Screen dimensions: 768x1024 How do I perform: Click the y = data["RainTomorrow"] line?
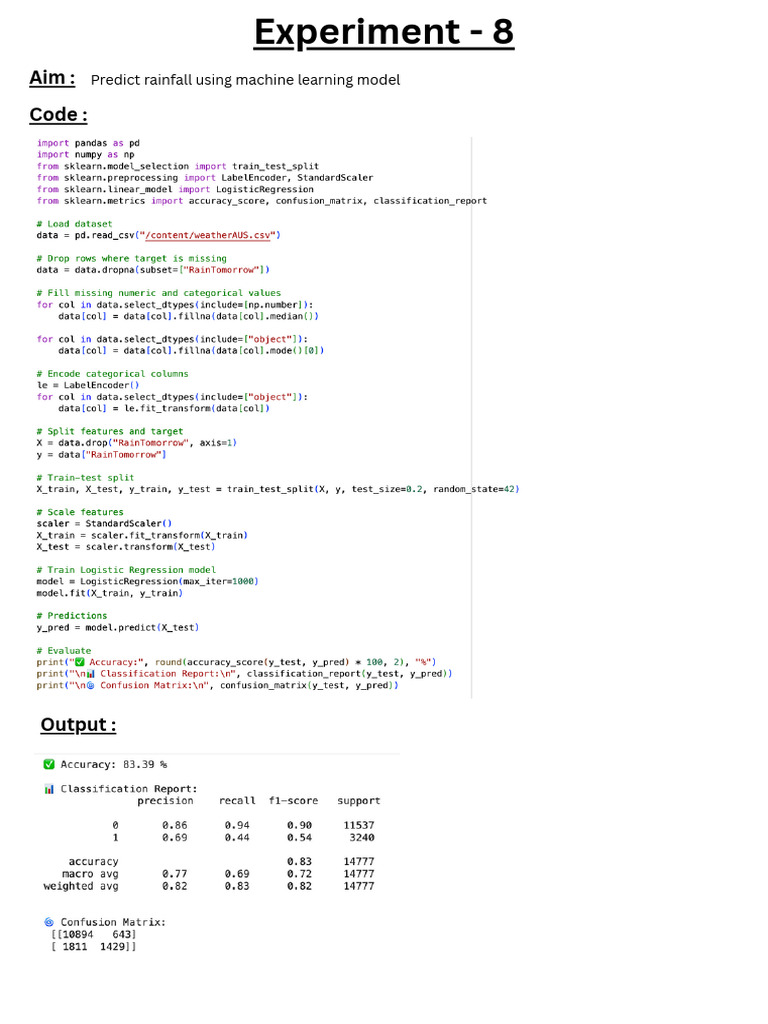pos(101,455)
